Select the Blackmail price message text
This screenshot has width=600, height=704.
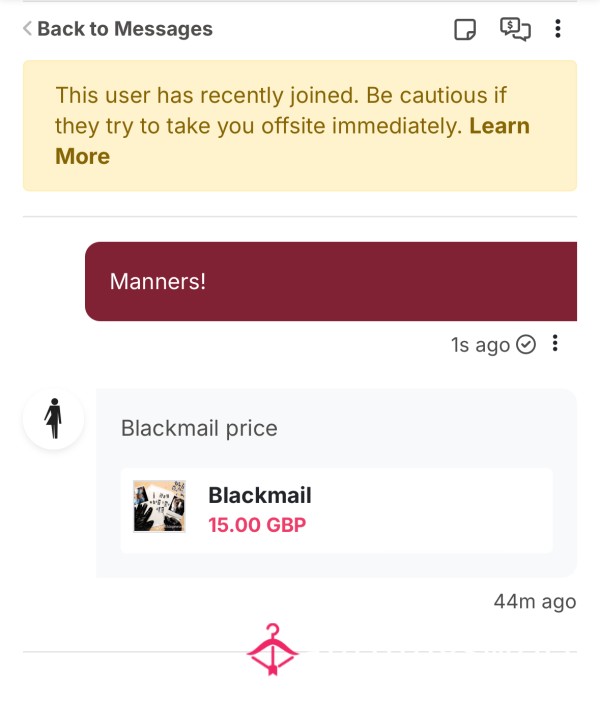[199, 428]
